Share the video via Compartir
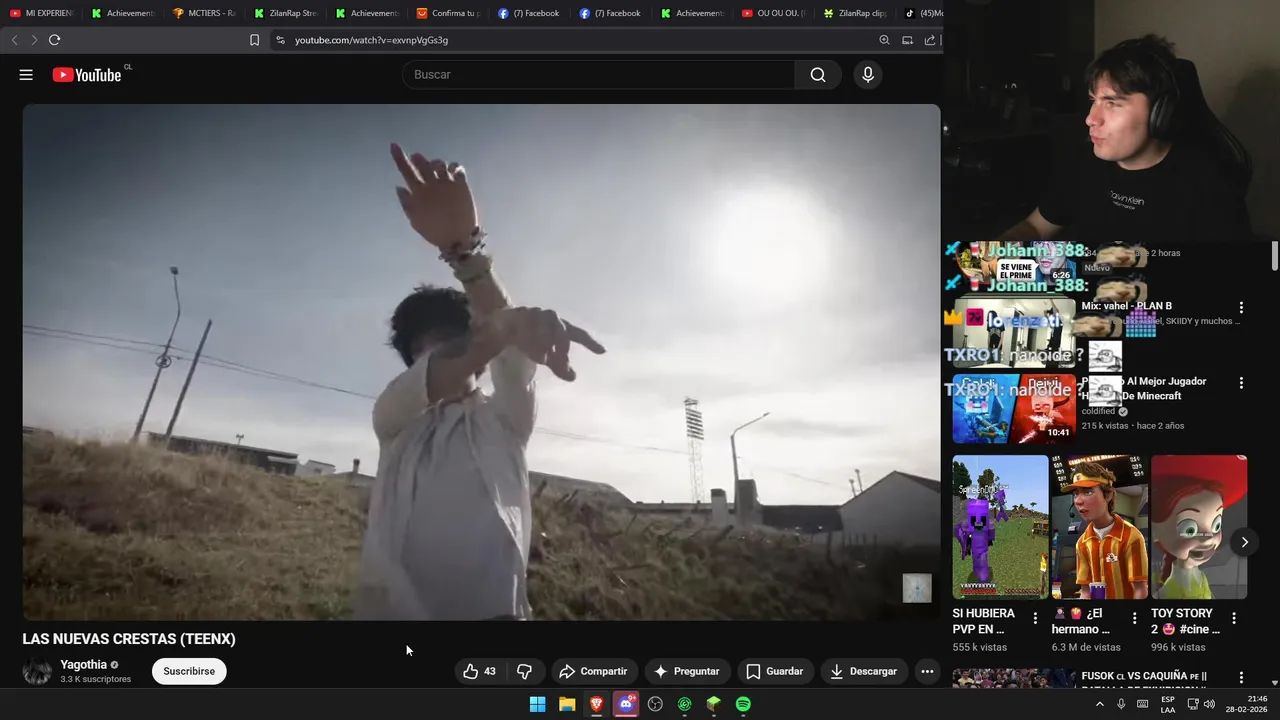This screenshot has height=720, width=1280. click(x=593, y=671)
